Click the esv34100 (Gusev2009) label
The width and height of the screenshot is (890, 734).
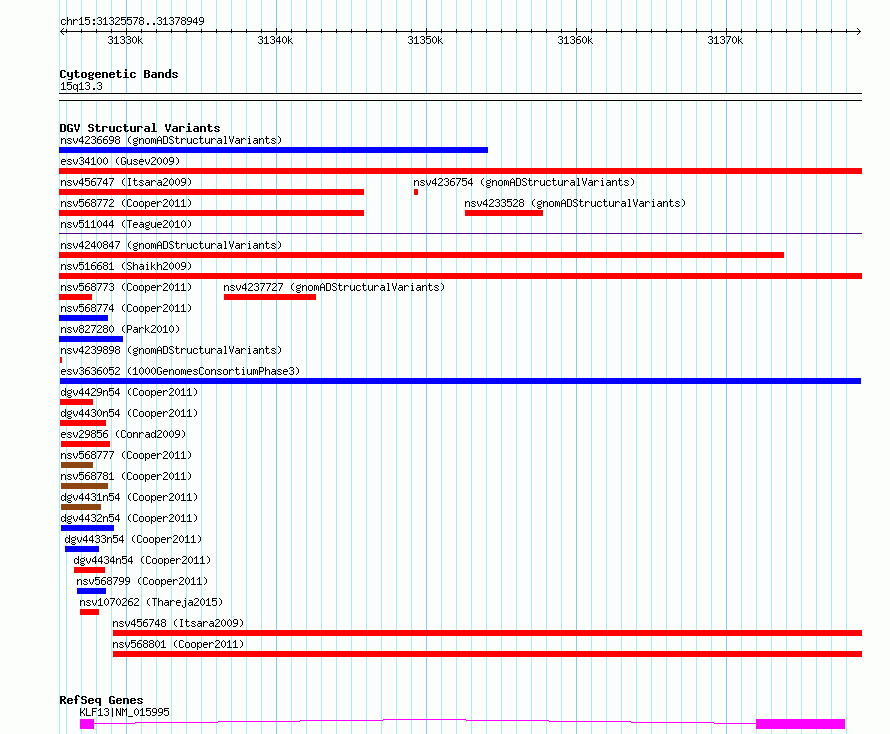tap(120, 161)
